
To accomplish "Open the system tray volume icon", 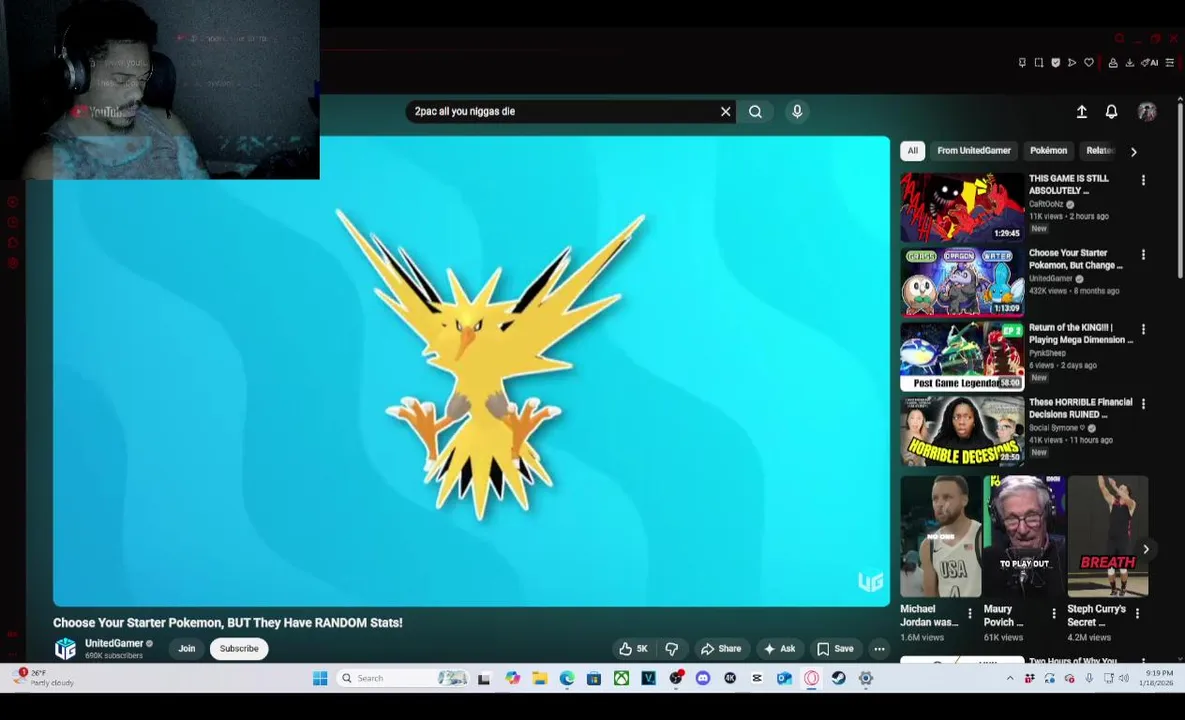I will point(1125,678).
